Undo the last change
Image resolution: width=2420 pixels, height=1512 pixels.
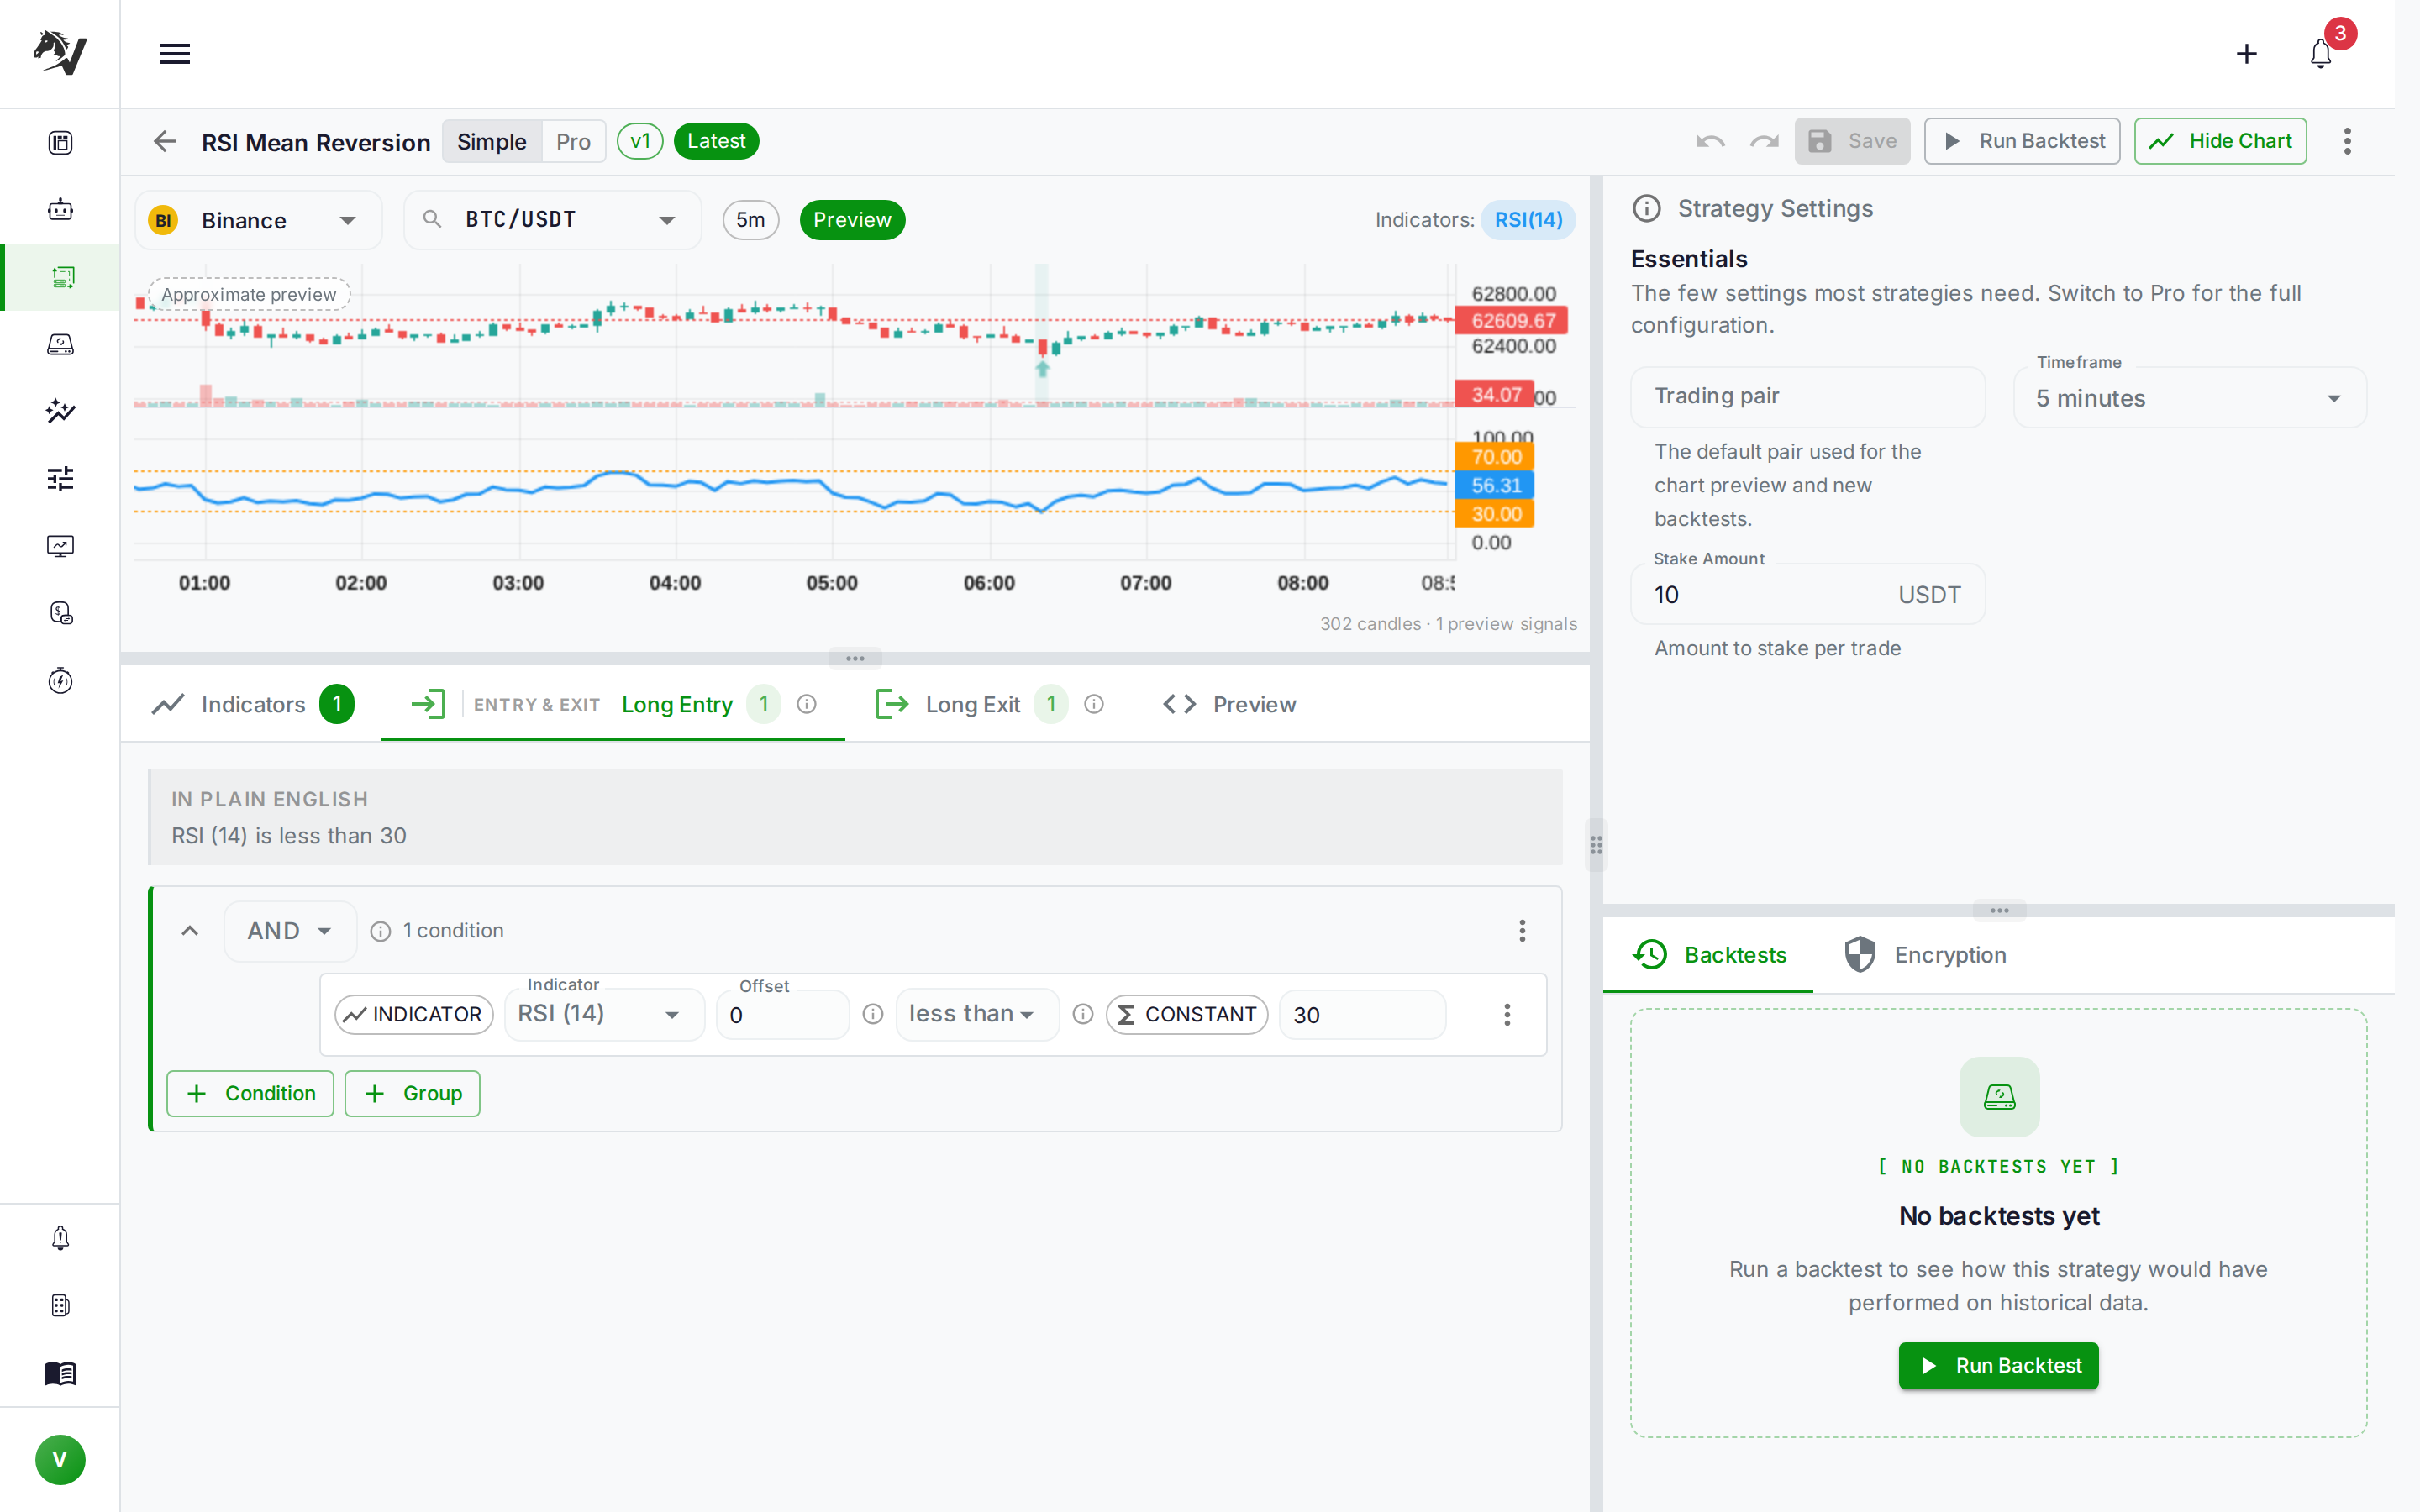[x=1710, y=141]
